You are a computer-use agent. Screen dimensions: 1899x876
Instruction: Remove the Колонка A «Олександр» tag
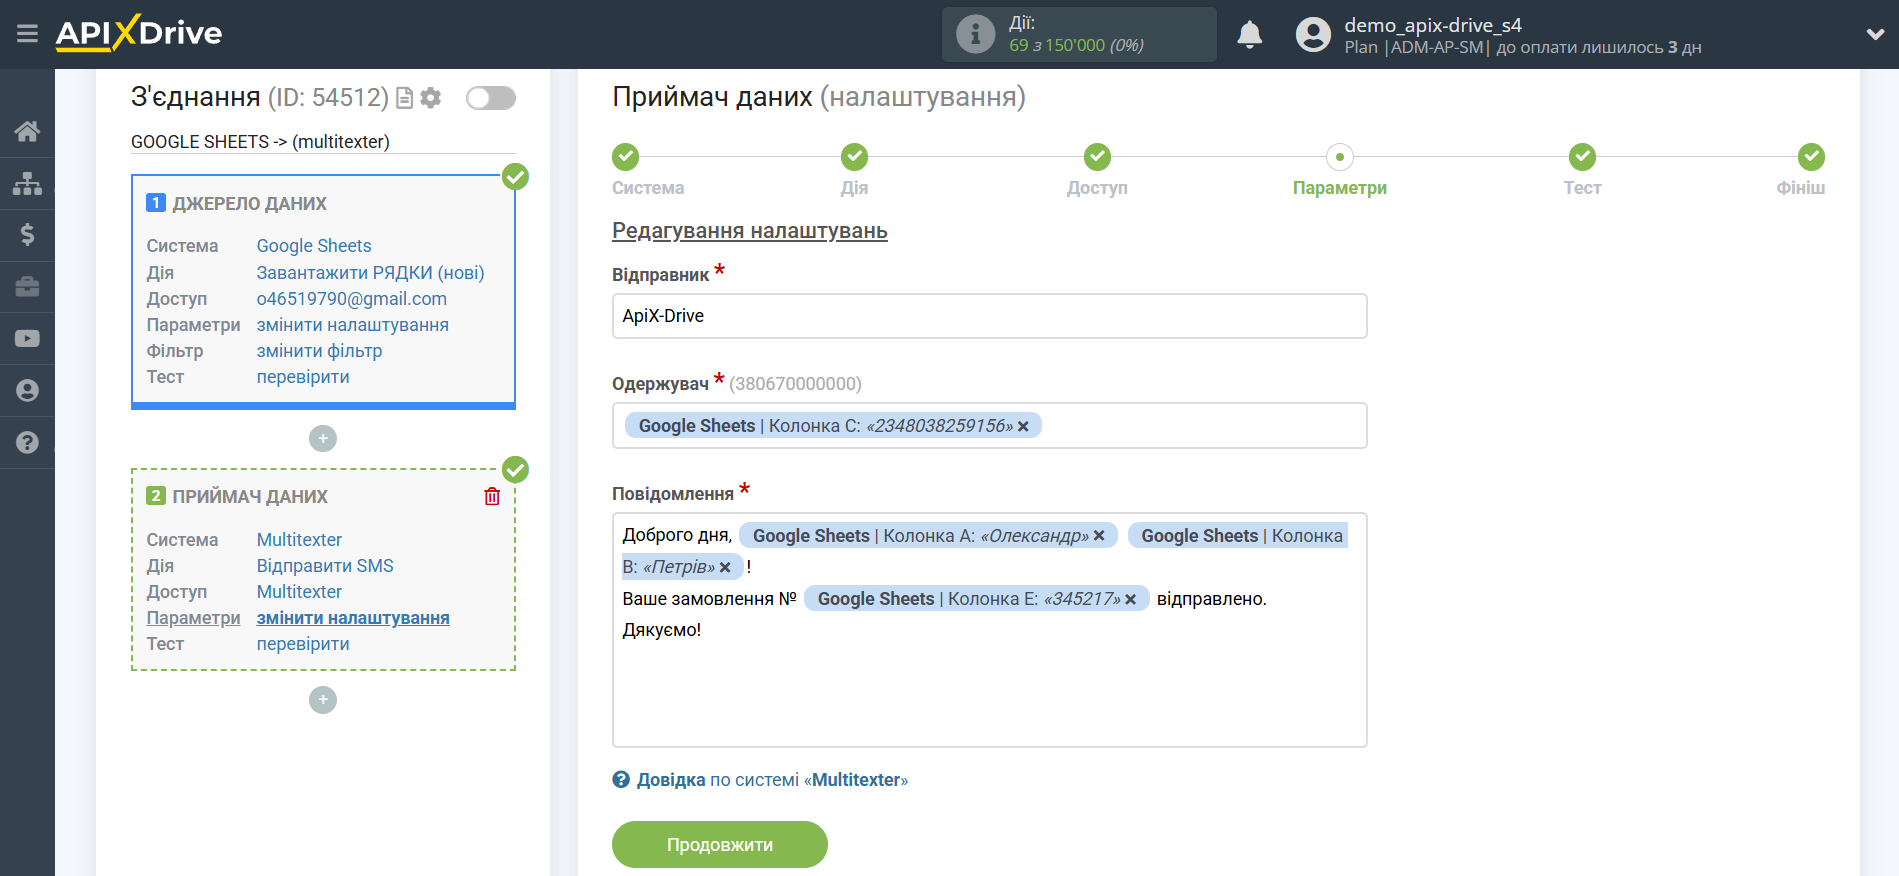1099,536
